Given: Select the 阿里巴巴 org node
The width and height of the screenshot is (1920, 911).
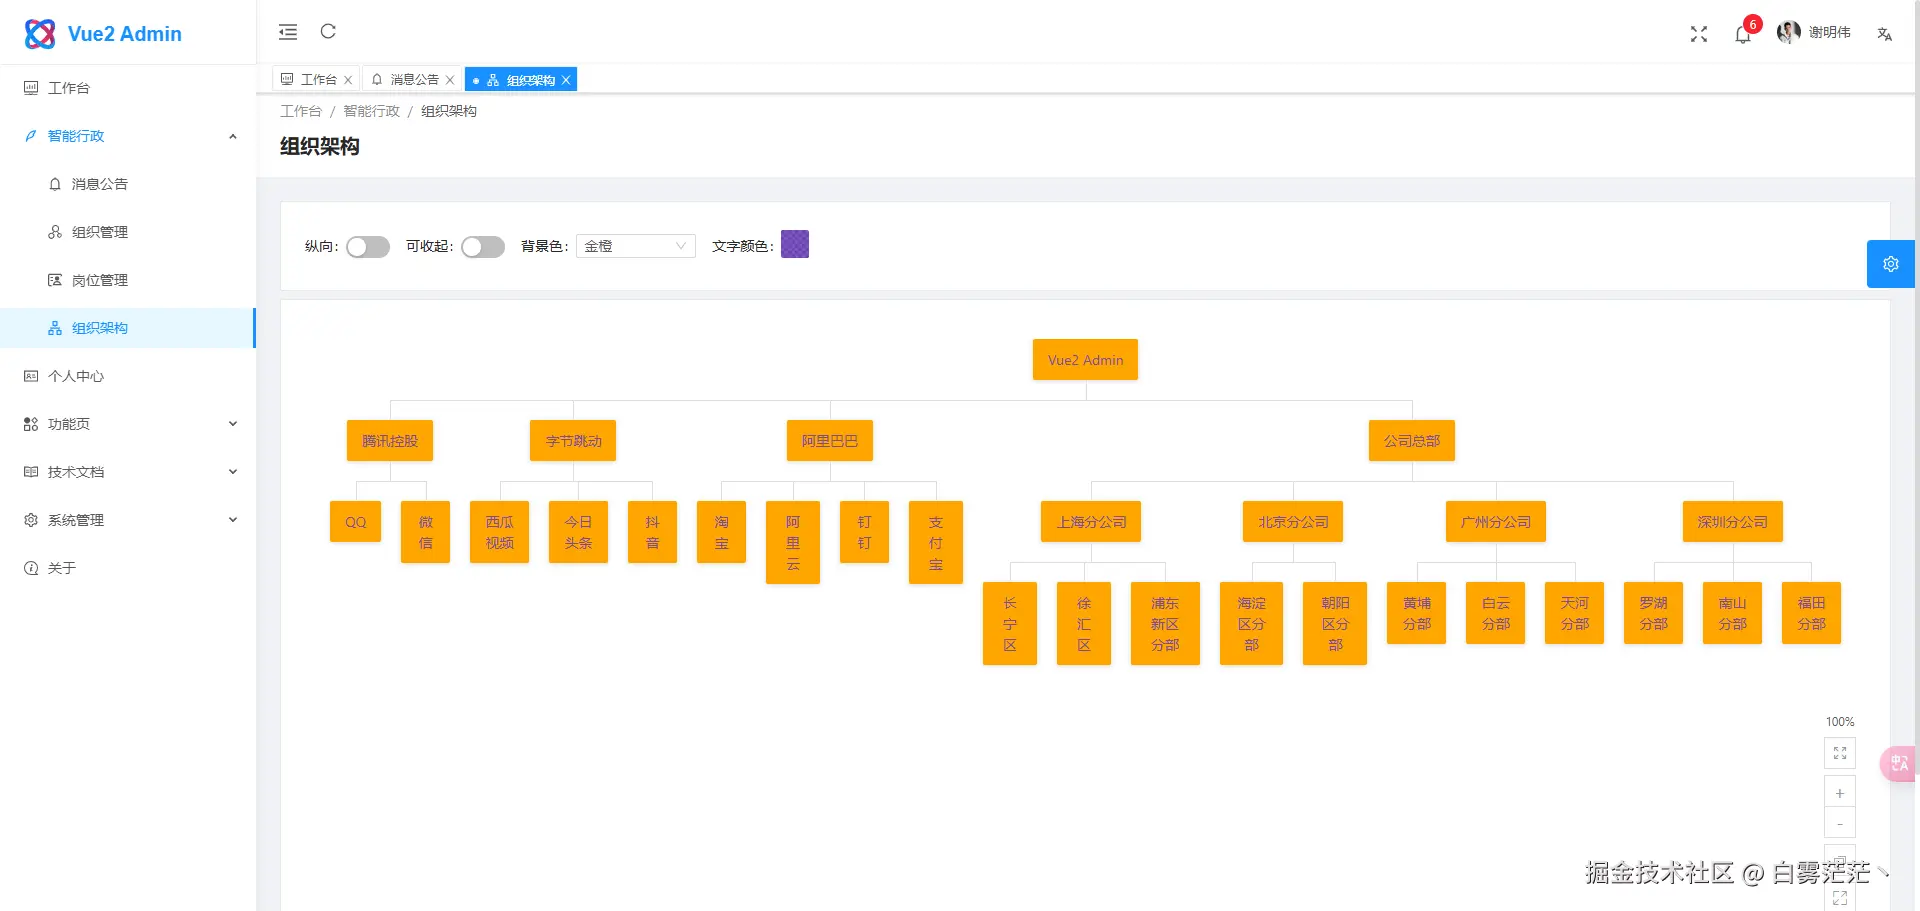Looking at the screenshot, I should pos(830,441).
